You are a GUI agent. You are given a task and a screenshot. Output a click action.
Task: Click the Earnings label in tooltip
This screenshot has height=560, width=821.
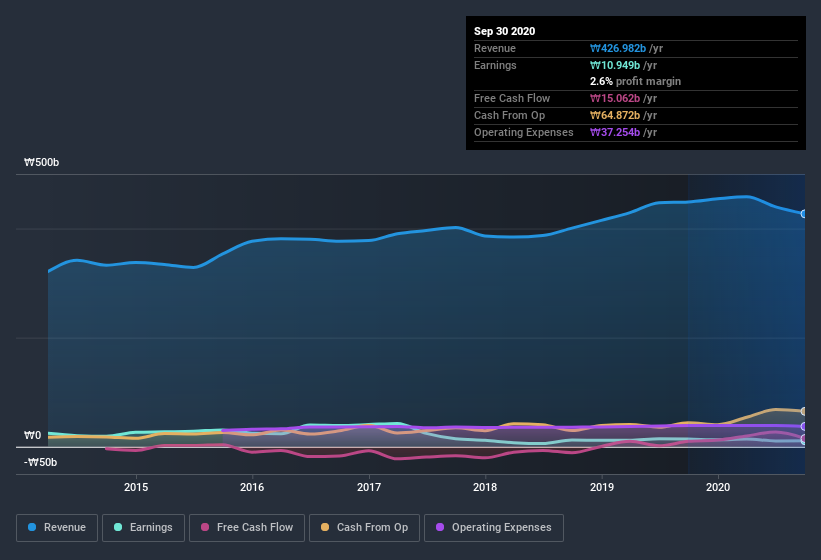coord(495,65)
